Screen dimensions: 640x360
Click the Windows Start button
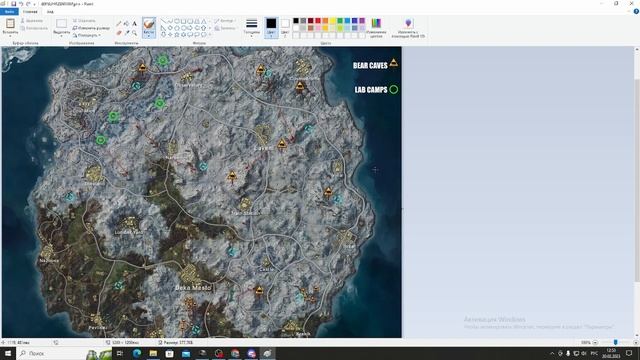(x=8, y=353)
